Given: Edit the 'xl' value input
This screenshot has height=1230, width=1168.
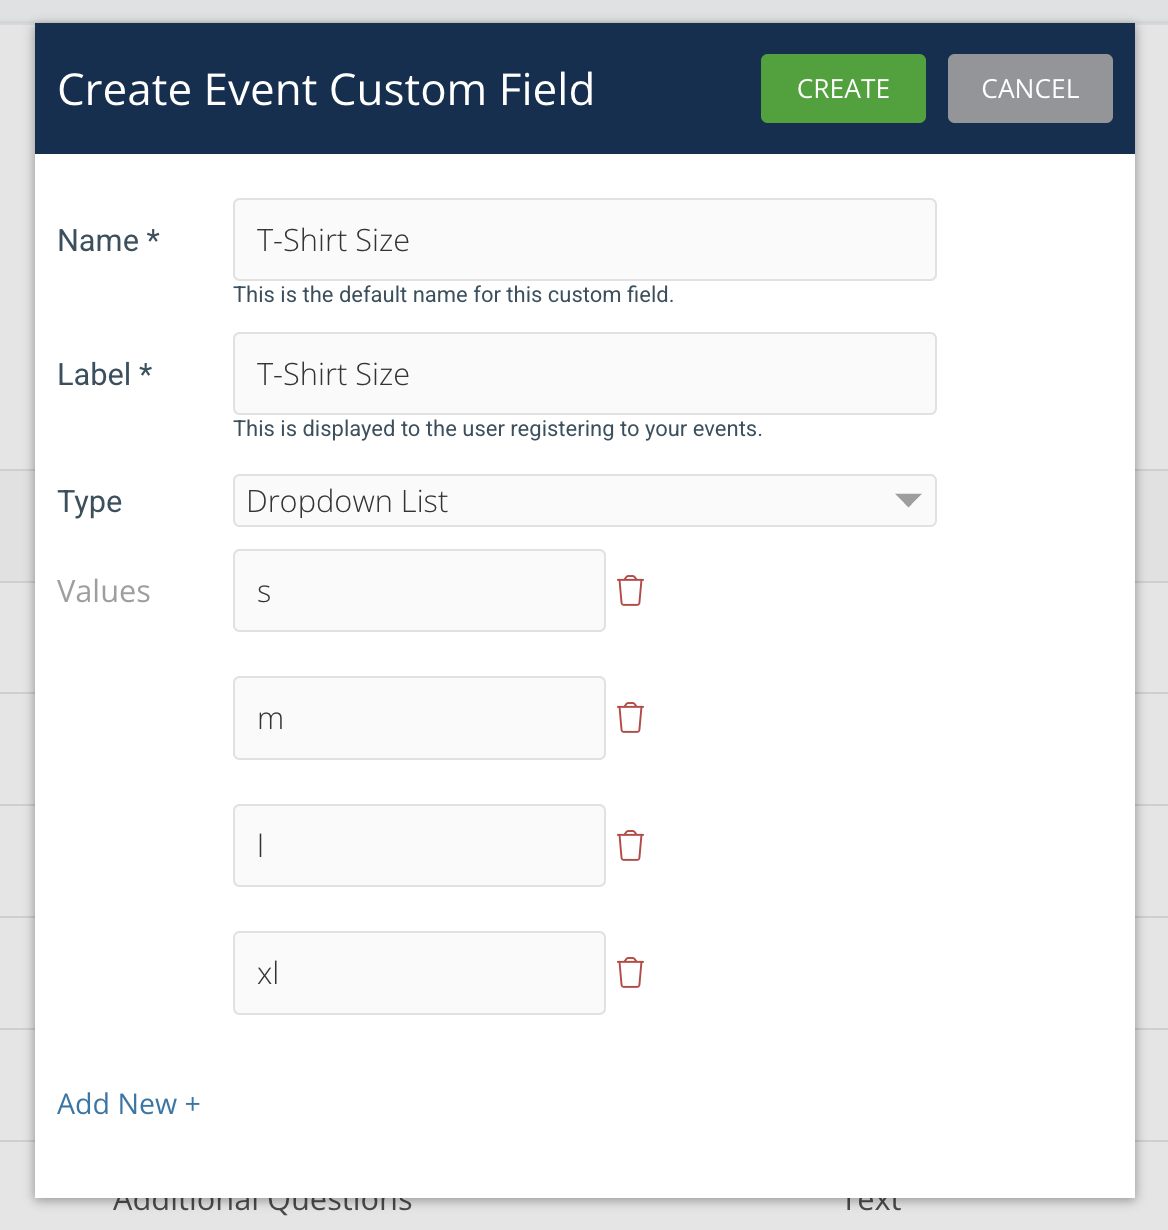Looking at the screenshot, I should (419, 973).
